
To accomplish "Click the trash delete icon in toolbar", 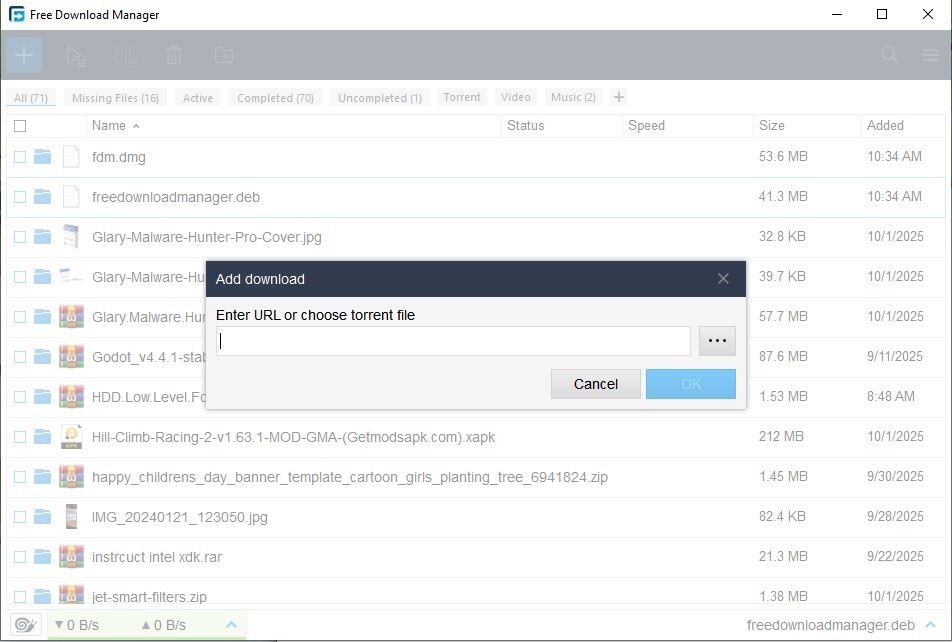I will pyautogui.click(x=174, y=56).
